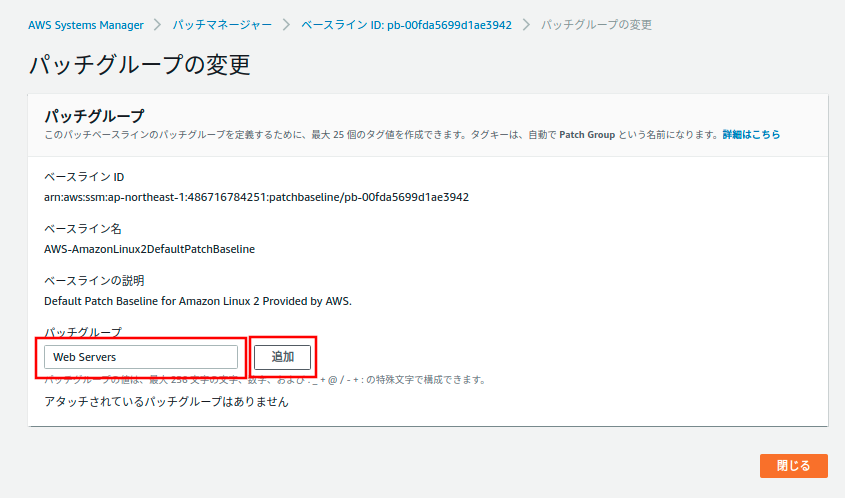
Task: Click AWS-AmazonLinux2DefaultPatchBaseline name value
Action: coord(149,249)
